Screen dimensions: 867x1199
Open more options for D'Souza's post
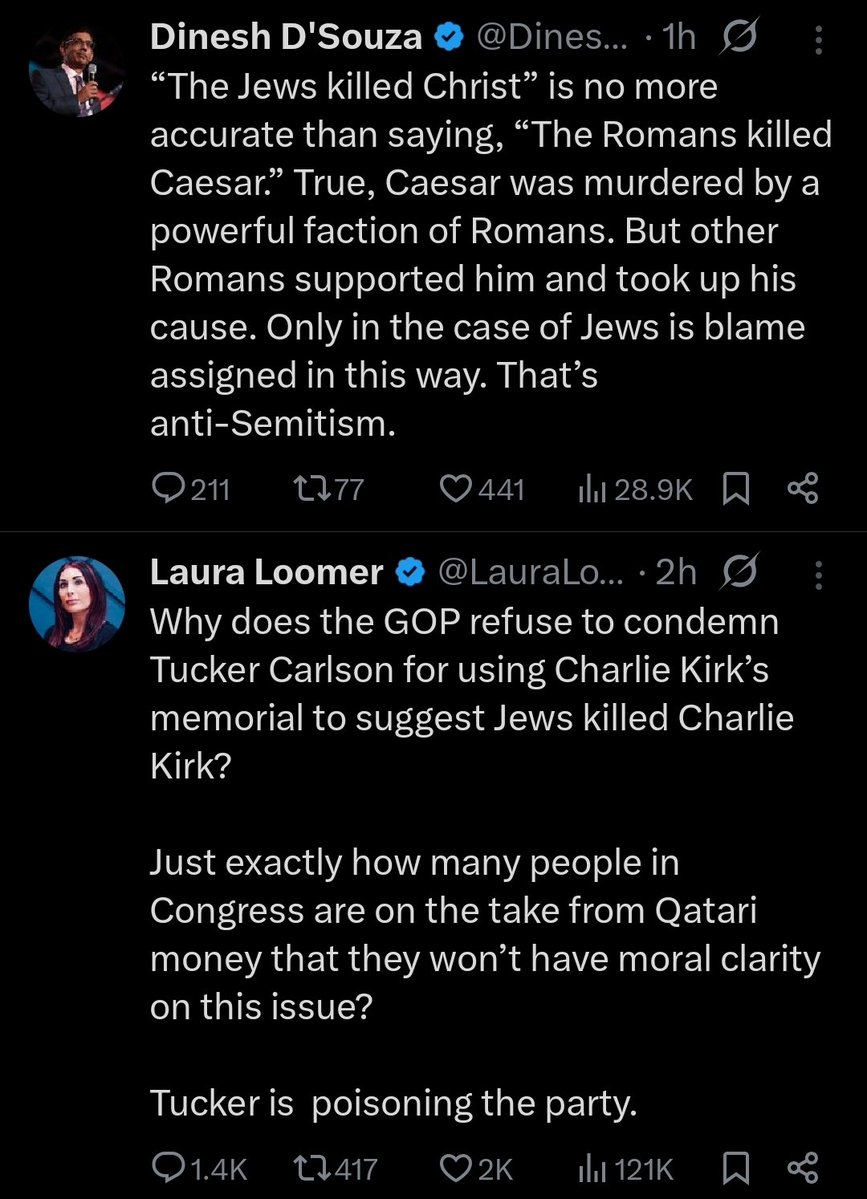(x=820, y=39)
